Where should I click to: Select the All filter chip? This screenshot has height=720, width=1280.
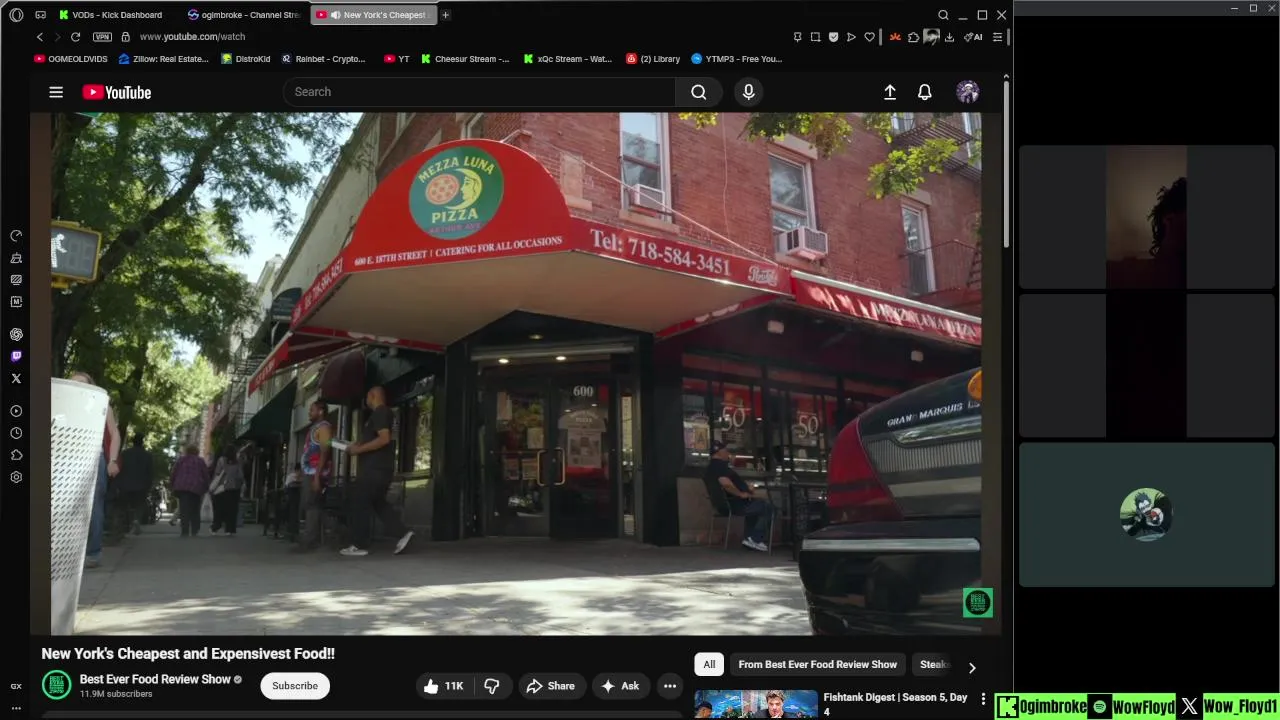(709, 664)
